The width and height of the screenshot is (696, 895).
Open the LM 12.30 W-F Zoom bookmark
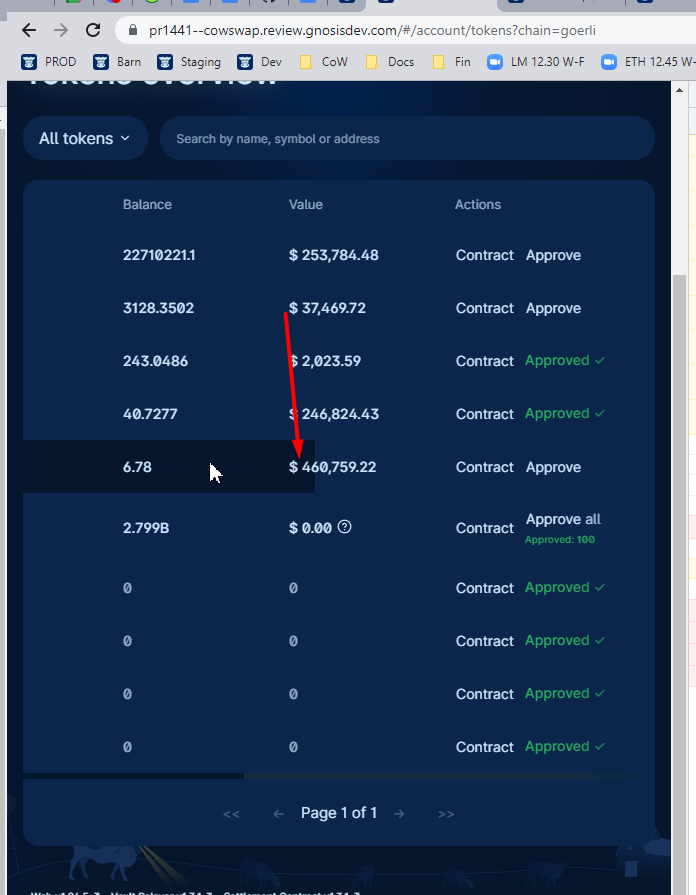pyautogui.click(x=536, y=62)
